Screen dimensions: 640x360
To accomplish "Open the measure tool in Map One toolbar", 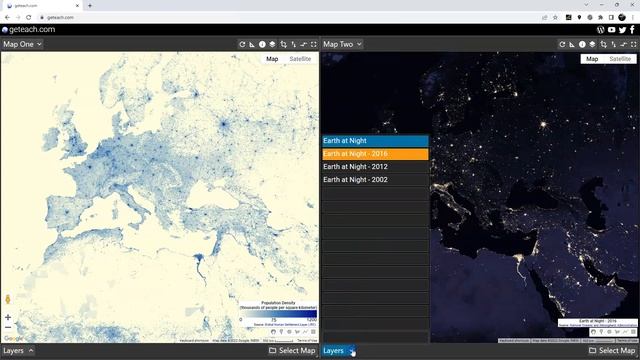I will [252, 44].
